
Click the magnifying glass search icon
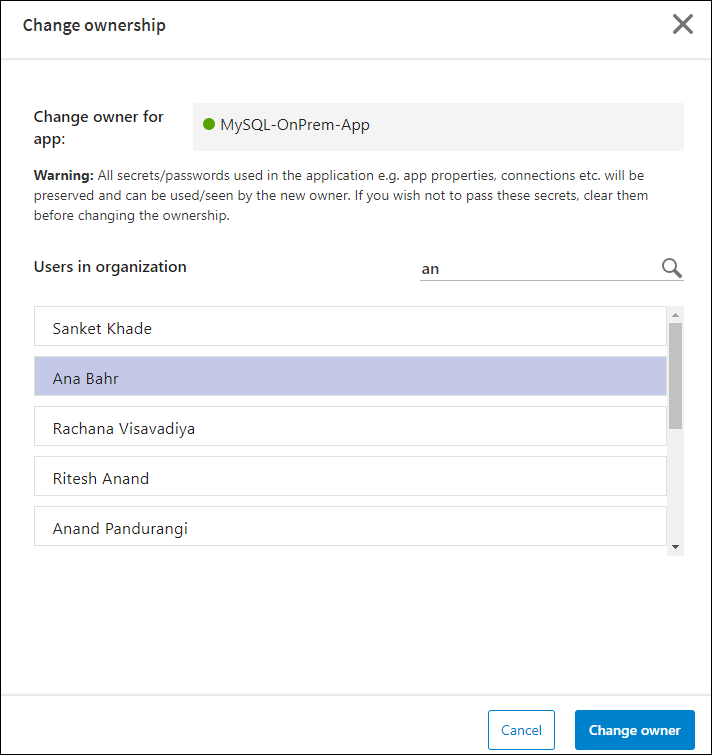[671, 268]
